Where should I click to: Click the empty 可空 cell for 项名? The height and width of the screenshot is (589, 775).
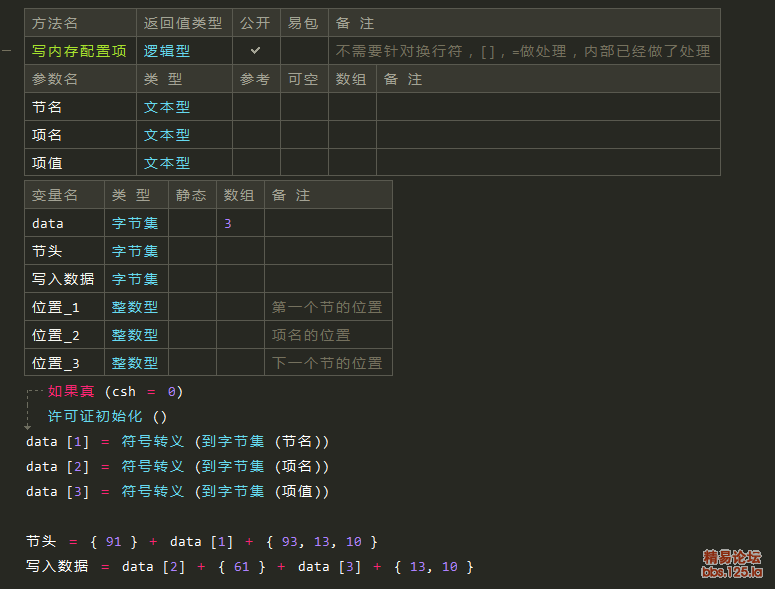tap(304, 135)
